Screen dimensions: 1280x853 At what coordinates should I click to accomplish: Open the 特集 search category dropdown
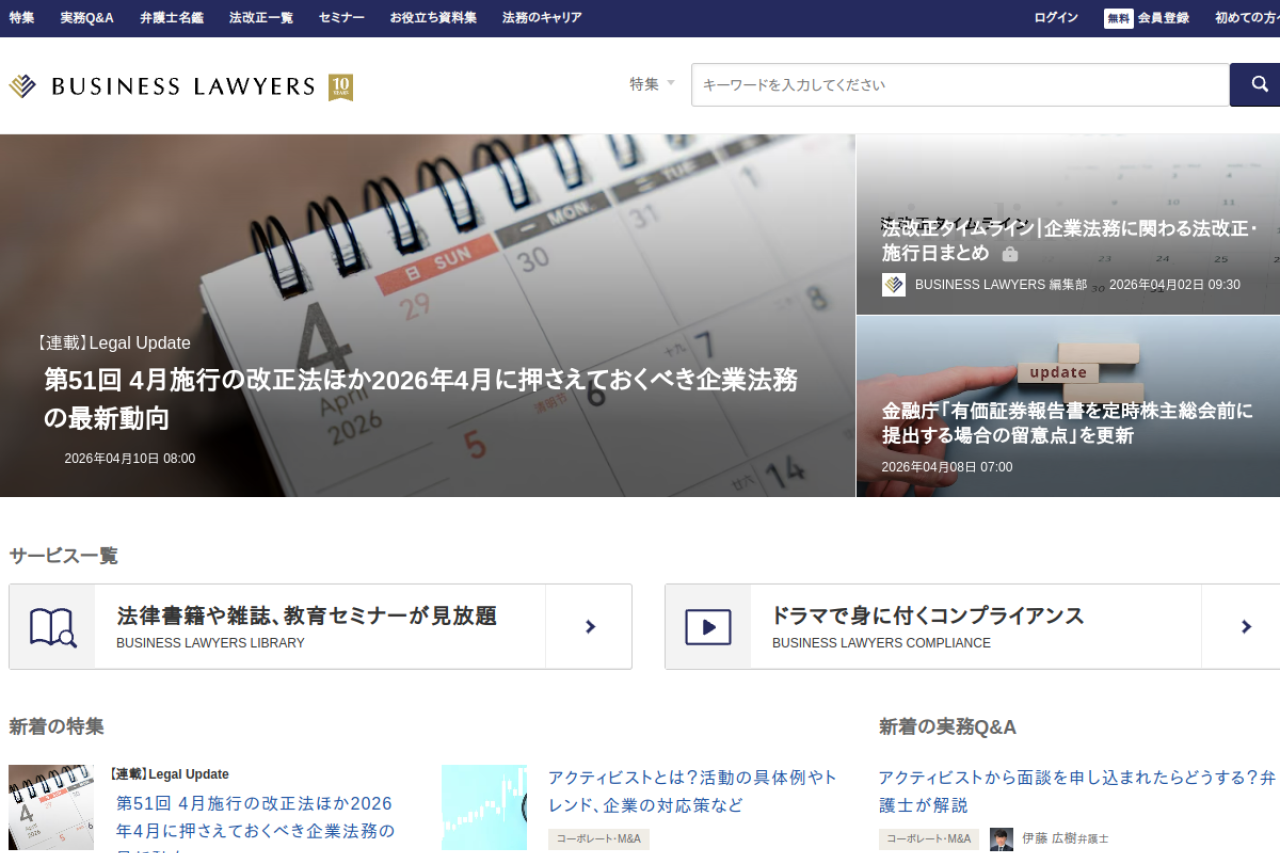[x=652, y=84]
